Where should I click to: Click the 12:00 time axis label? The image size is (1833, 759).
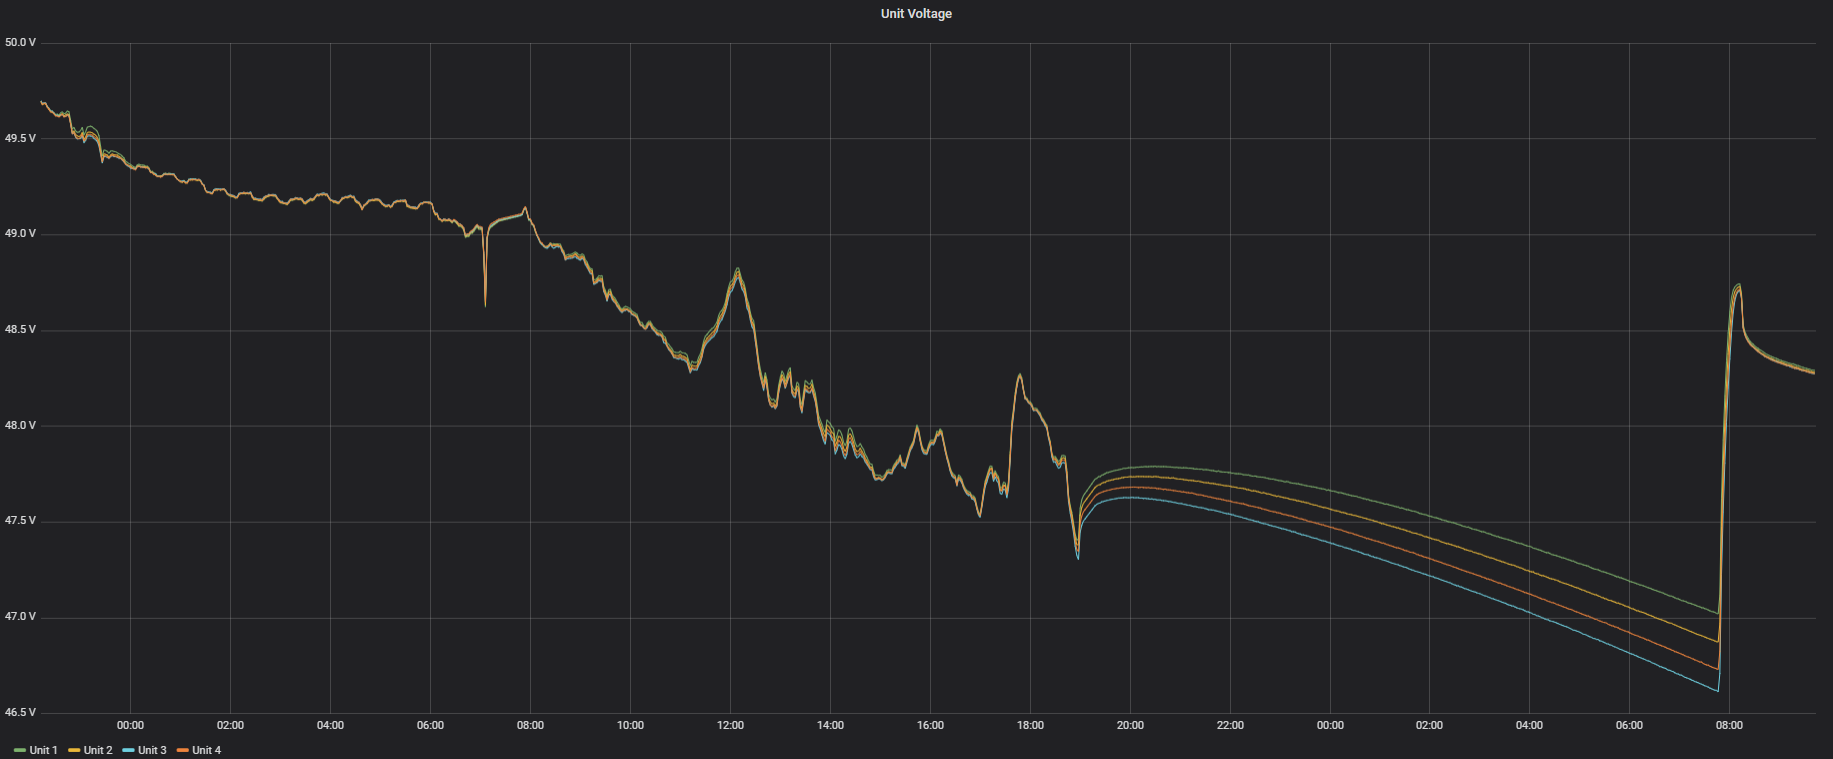click(x=730, y=725)
